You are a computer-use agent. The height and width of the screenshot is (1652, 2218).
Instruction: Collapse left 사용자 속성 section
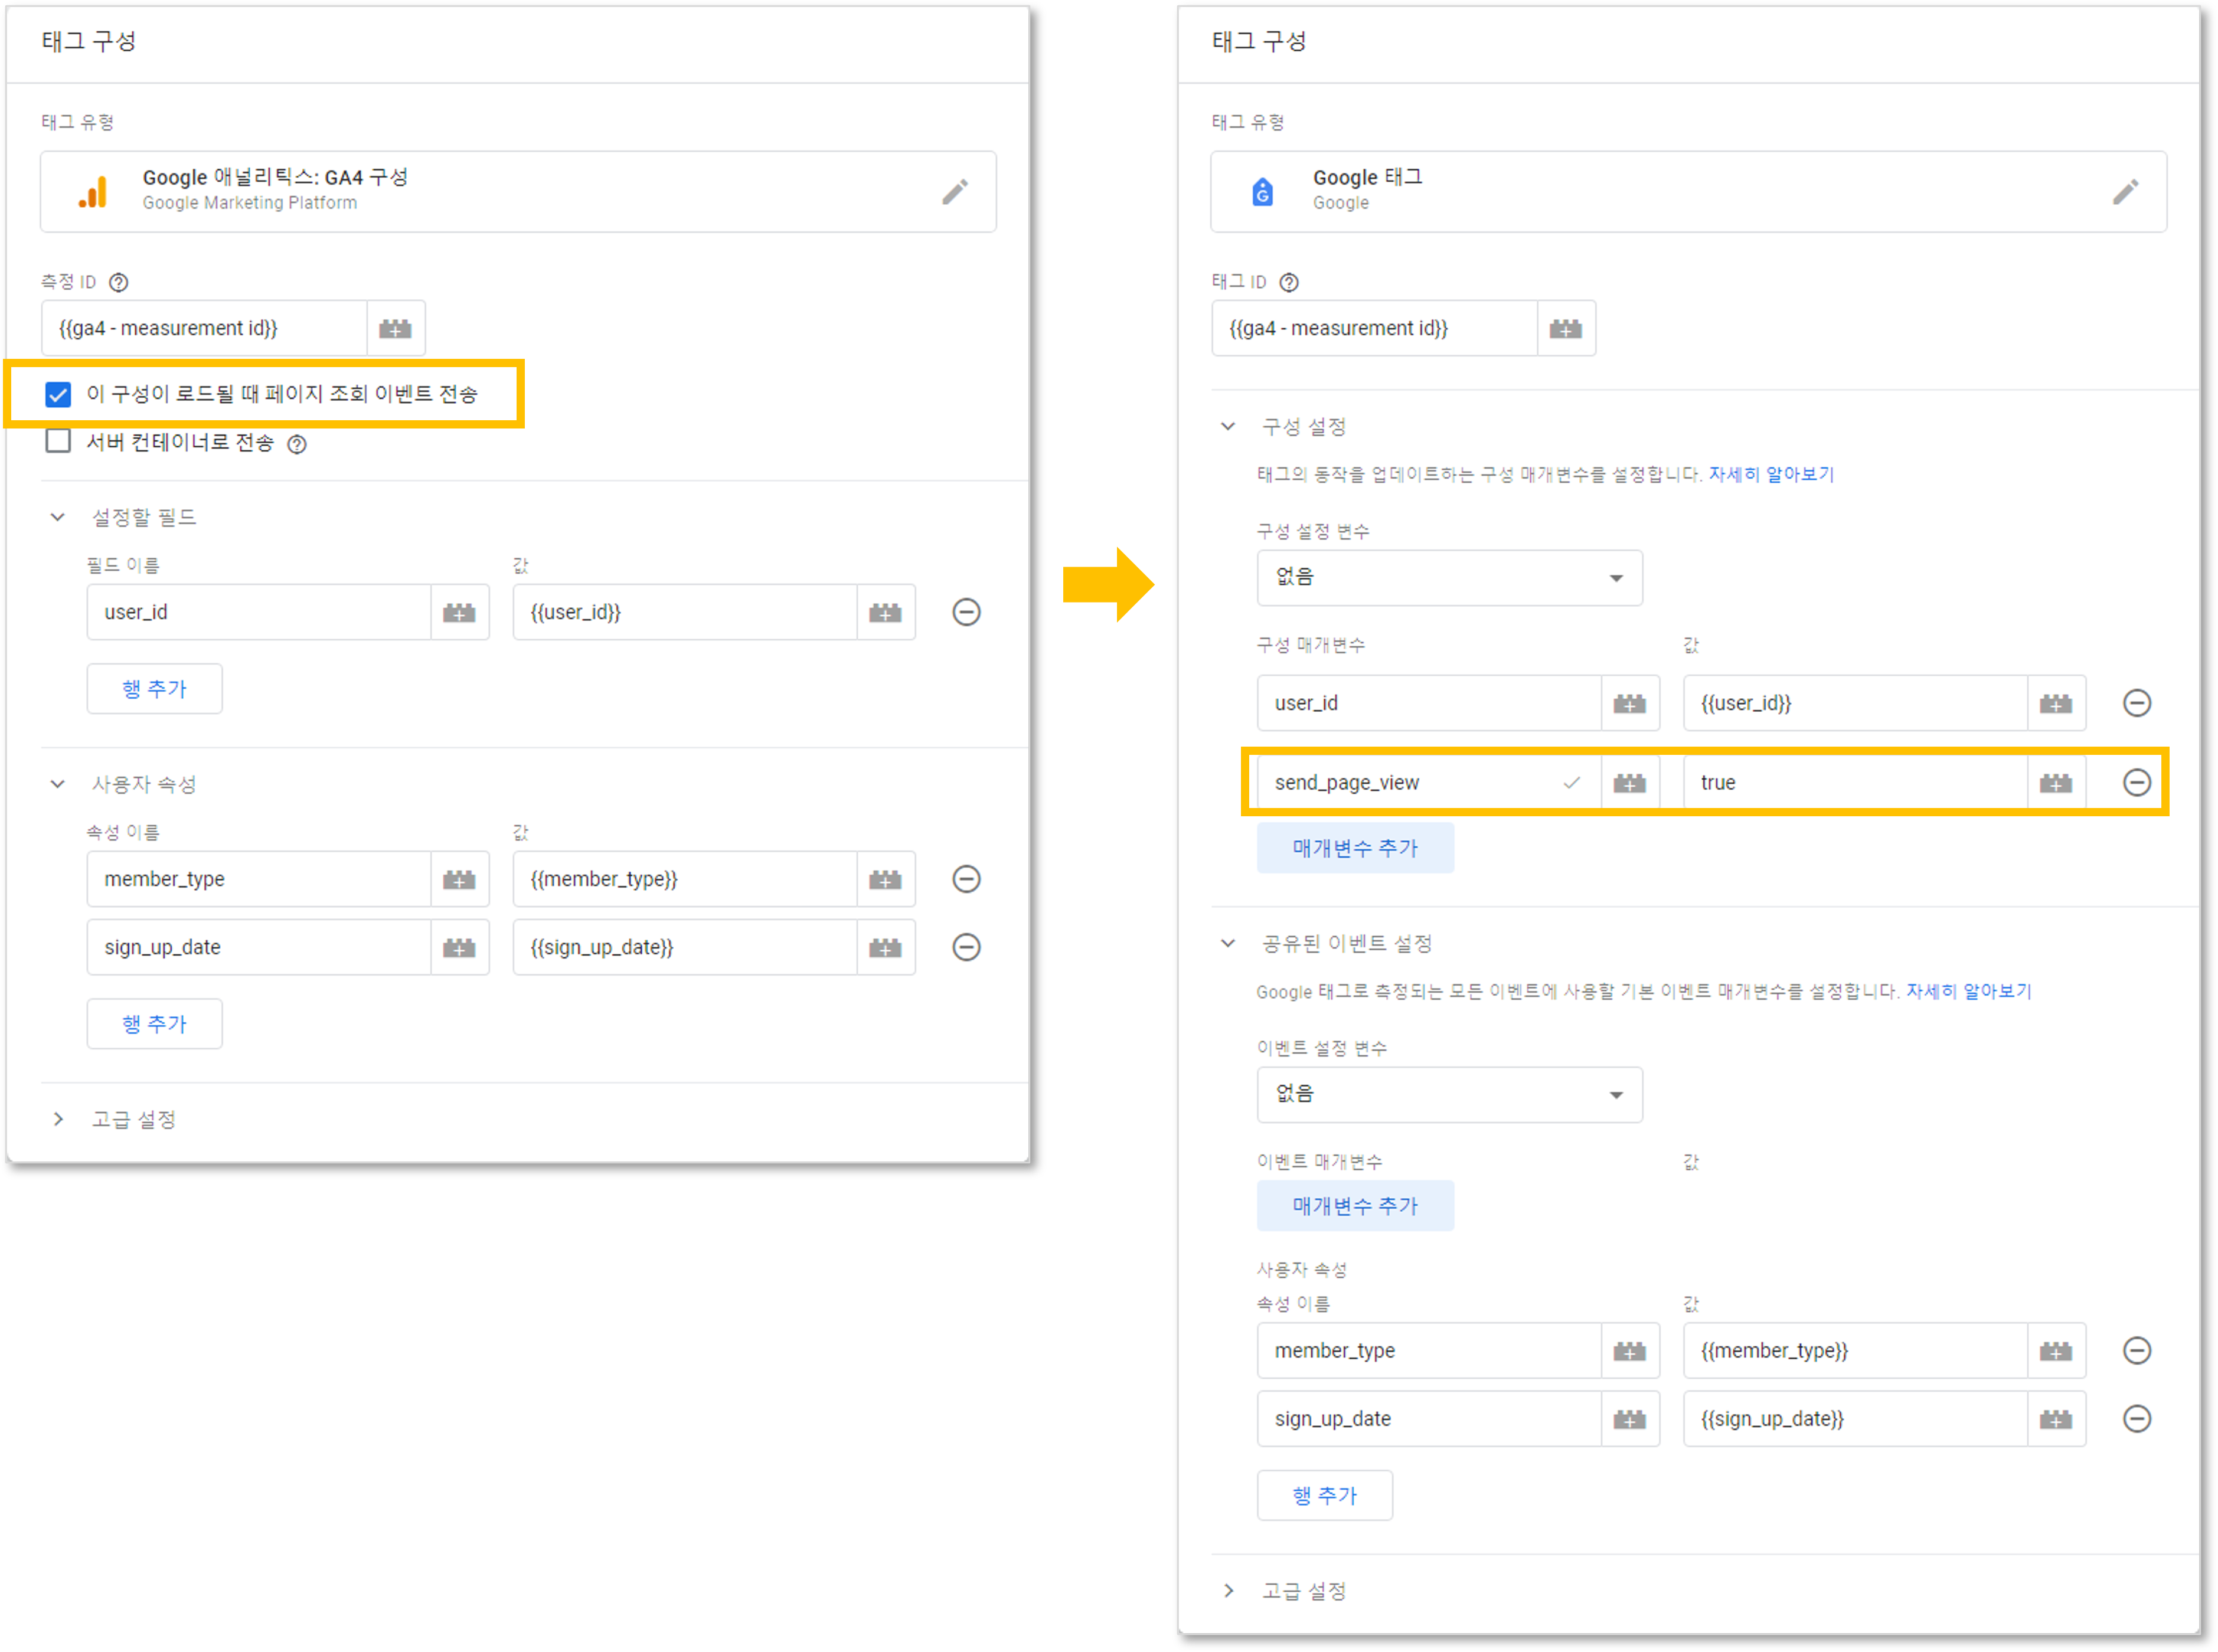(58, 784)
